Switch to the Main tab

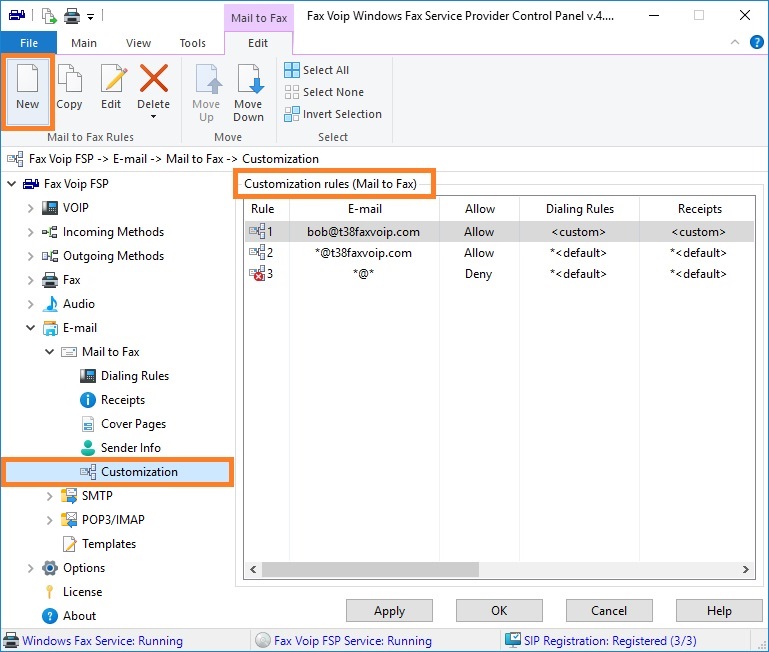(x=84, y=43)
